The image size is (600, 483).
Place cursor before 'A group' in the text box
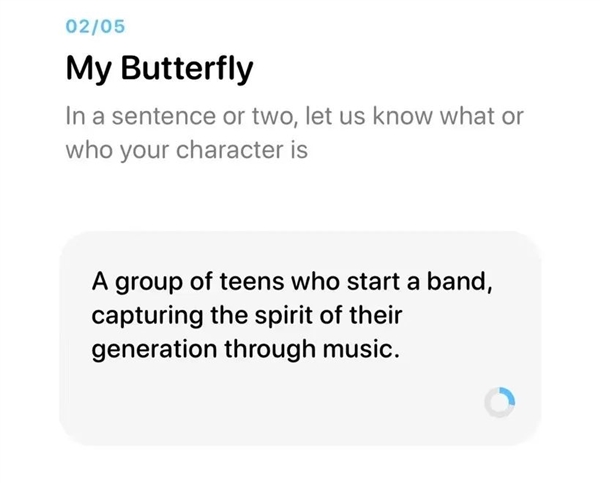tap(91, 281)
